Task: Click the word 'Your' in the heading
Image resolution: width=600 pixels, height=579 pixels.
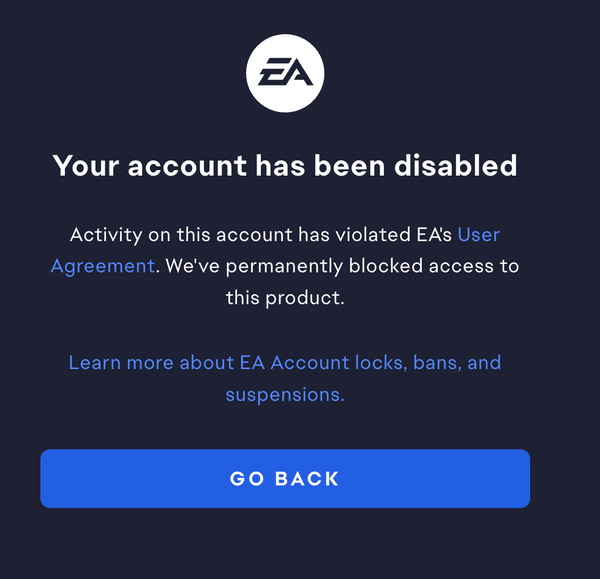Action: coord(86,166)
